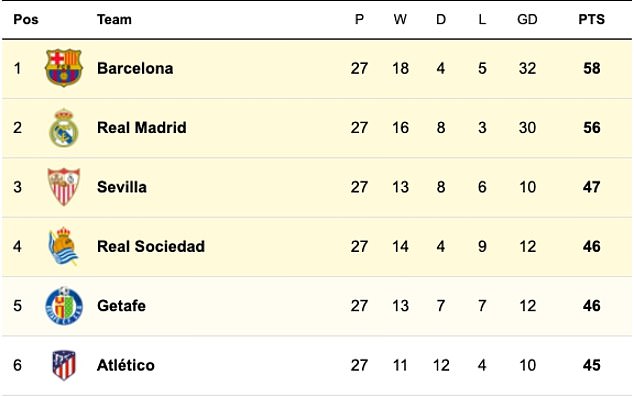Click the L losses column header
This screenshot has width=634, height=397.
(482, 19)
